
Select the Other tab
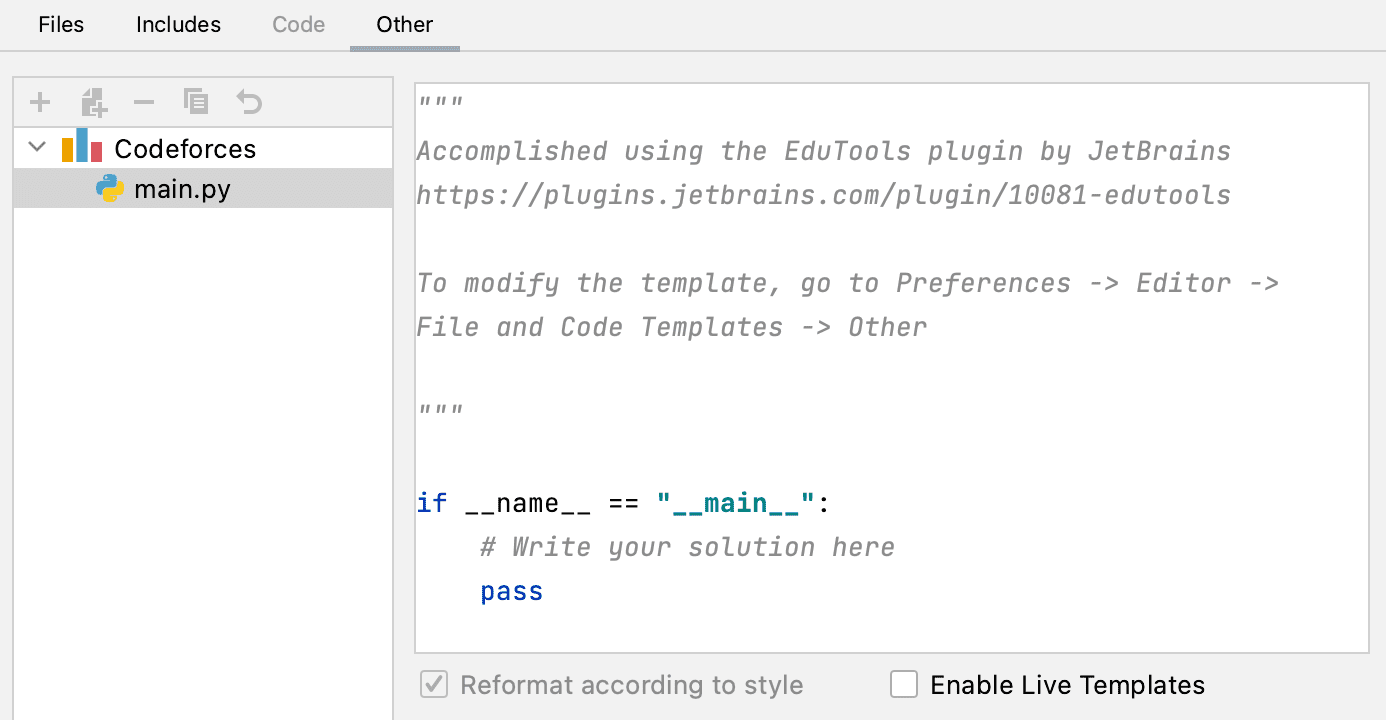pyautogui.click(x=405, y=25)
